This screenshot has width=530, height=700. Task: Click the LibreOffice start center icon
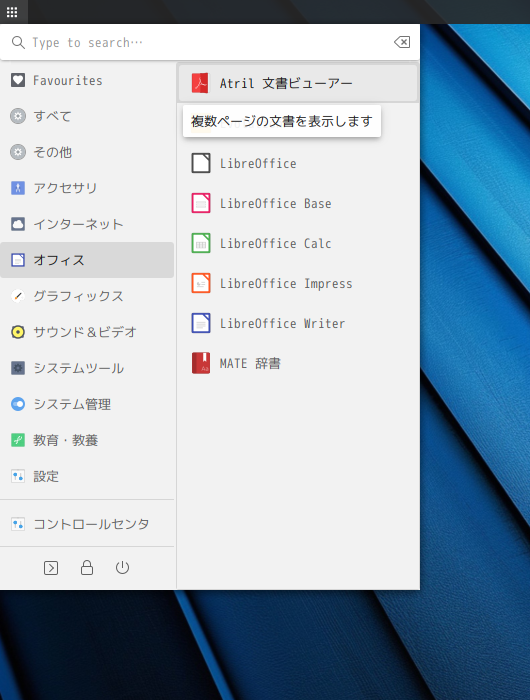point(201,163)
